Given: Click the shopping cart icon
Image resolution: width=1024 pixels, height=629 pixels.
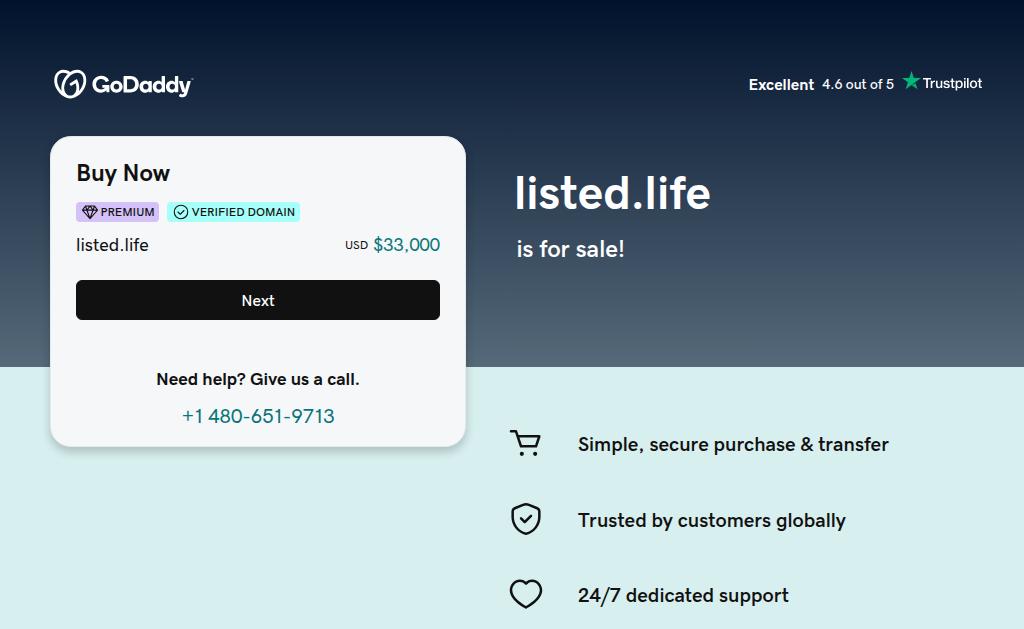Looking at the screenshot, I should [x=525, y=443].
